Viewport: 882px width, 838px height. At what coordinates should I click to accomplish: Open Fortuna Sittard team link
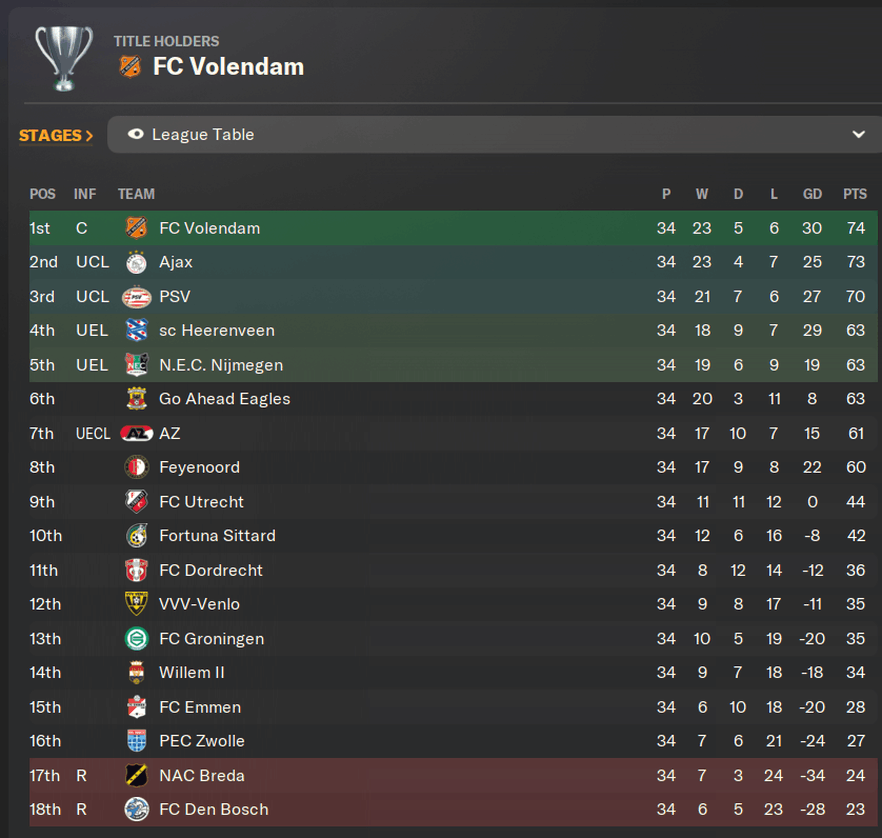pyautogui.click(x=217, y=535)
